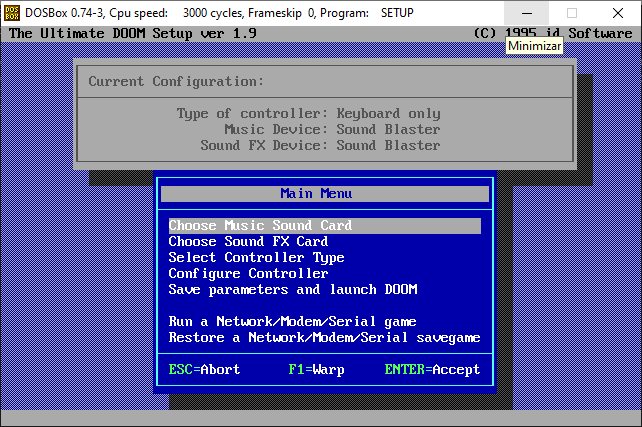Click Sound FX Device: Sound Blaster line
642x427 pixels.
[x=320, y=146]
